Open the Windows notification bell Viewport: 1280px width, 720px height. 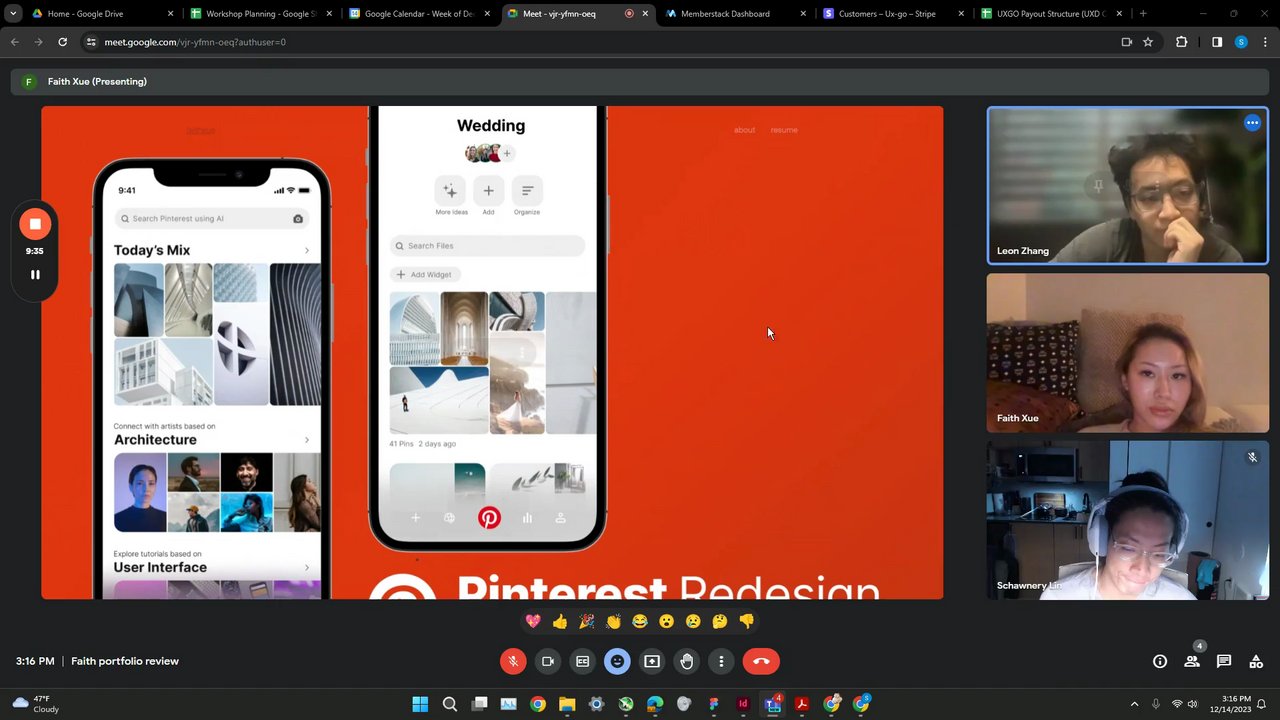tap(1263, 704)
